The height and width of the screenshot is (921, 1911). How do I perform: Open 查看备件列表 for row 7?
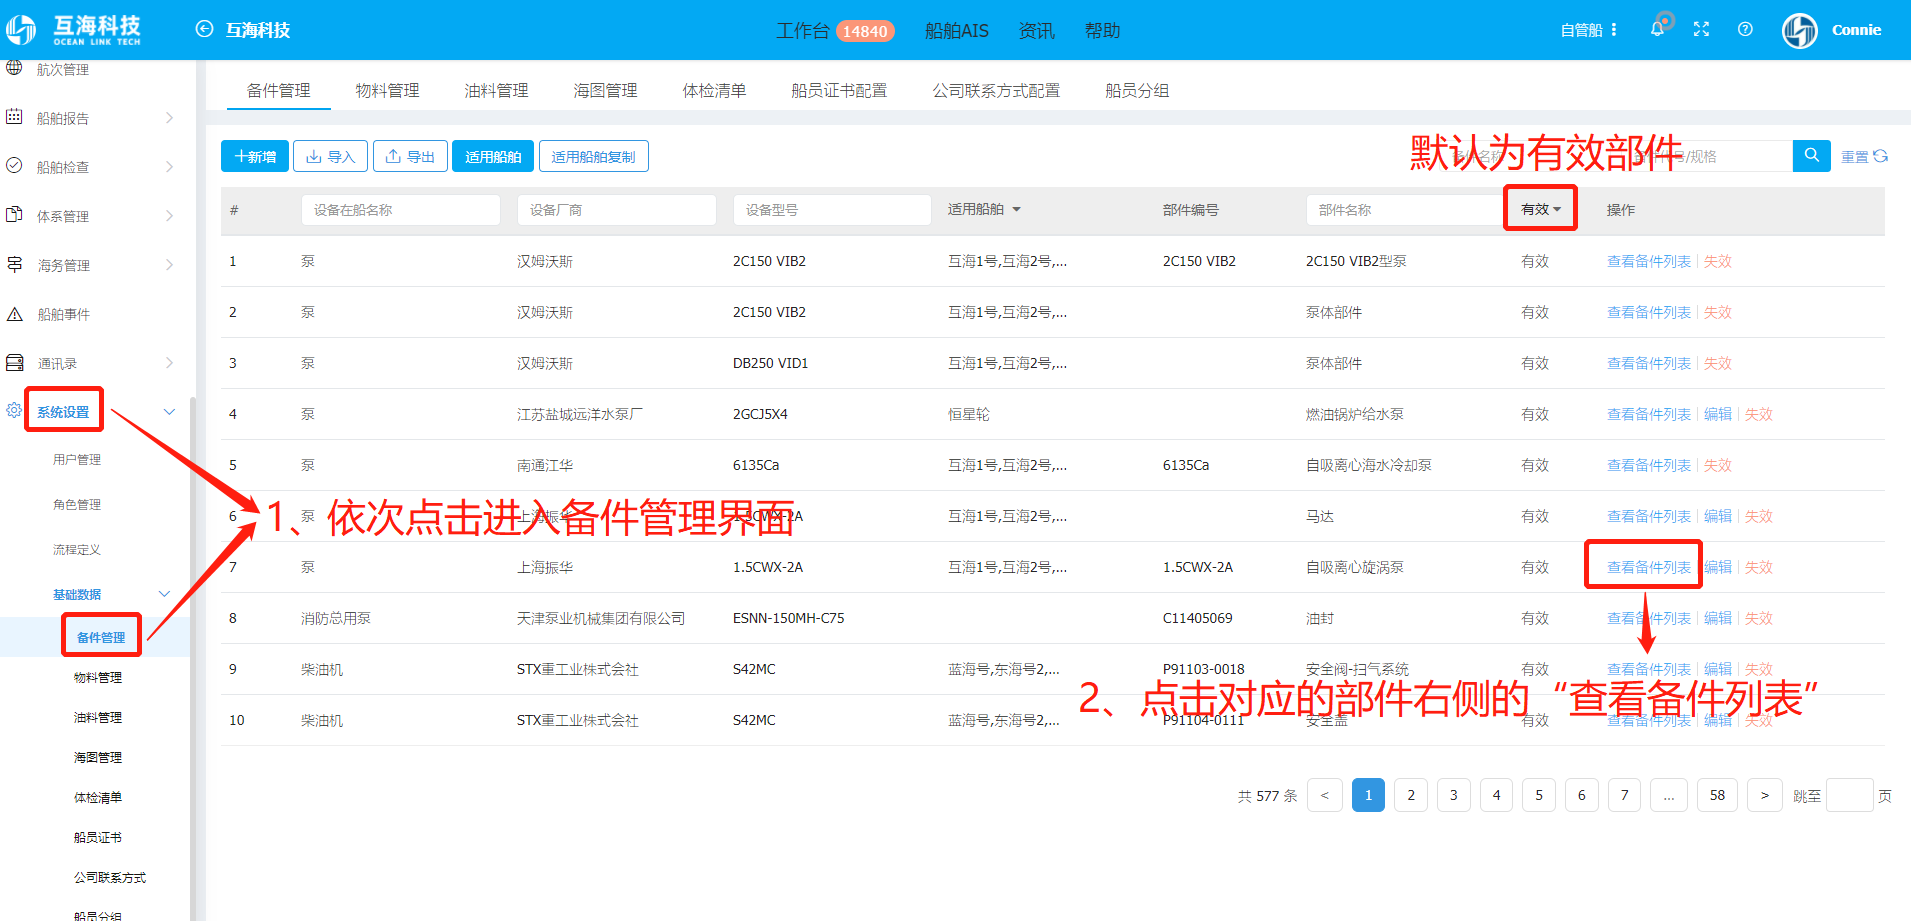click(x=1648, y=567)
